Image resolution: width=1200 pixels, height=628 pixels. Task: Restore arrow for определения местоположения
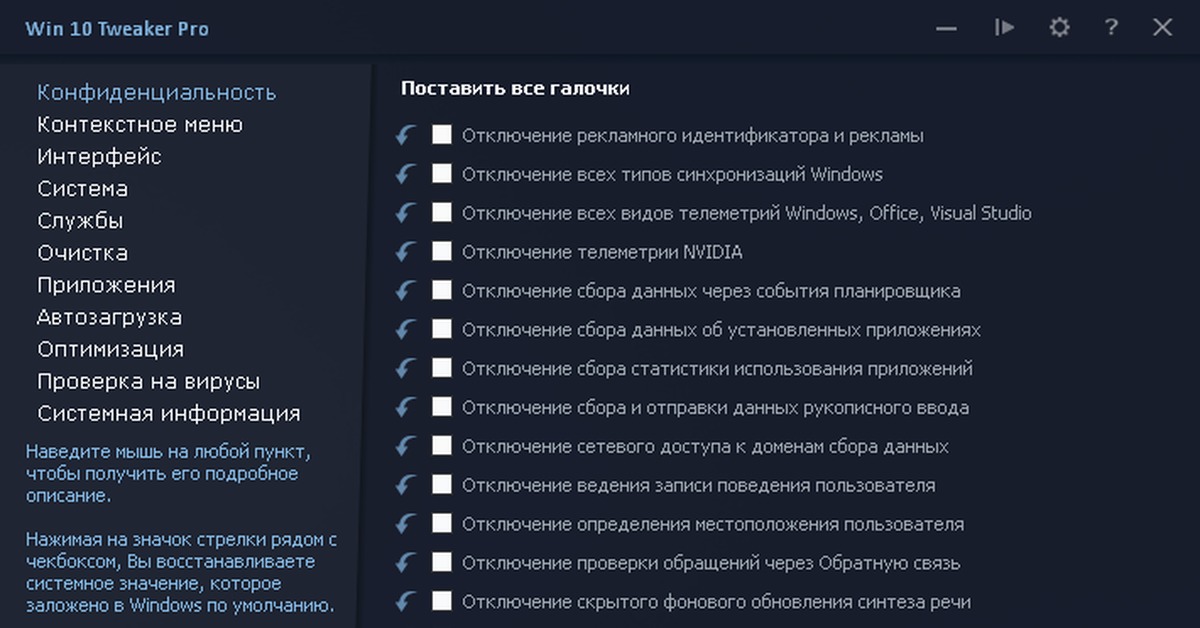click(x=405, y=525)
